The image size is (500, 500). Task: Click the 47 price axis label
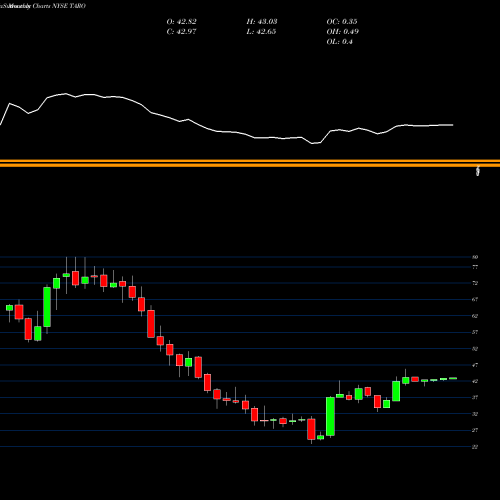475,365
